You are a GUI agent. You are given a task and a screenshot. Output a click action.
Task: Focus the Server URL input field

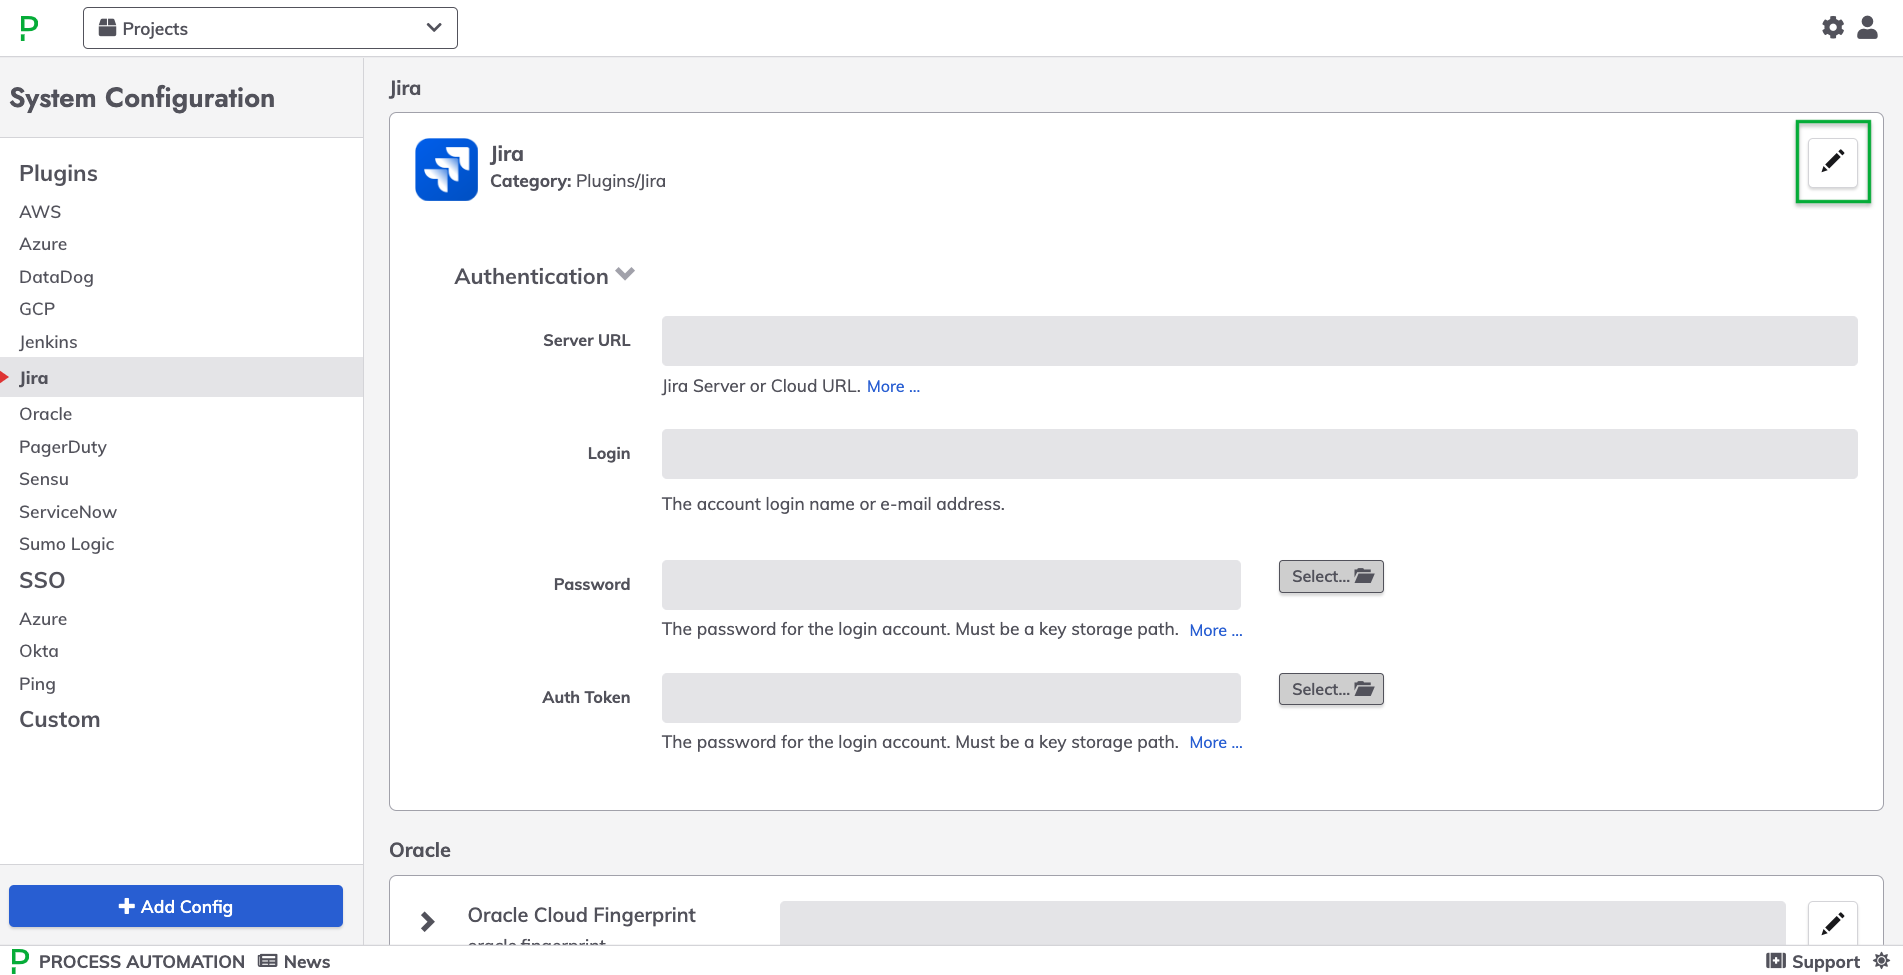pos(1260,341)
